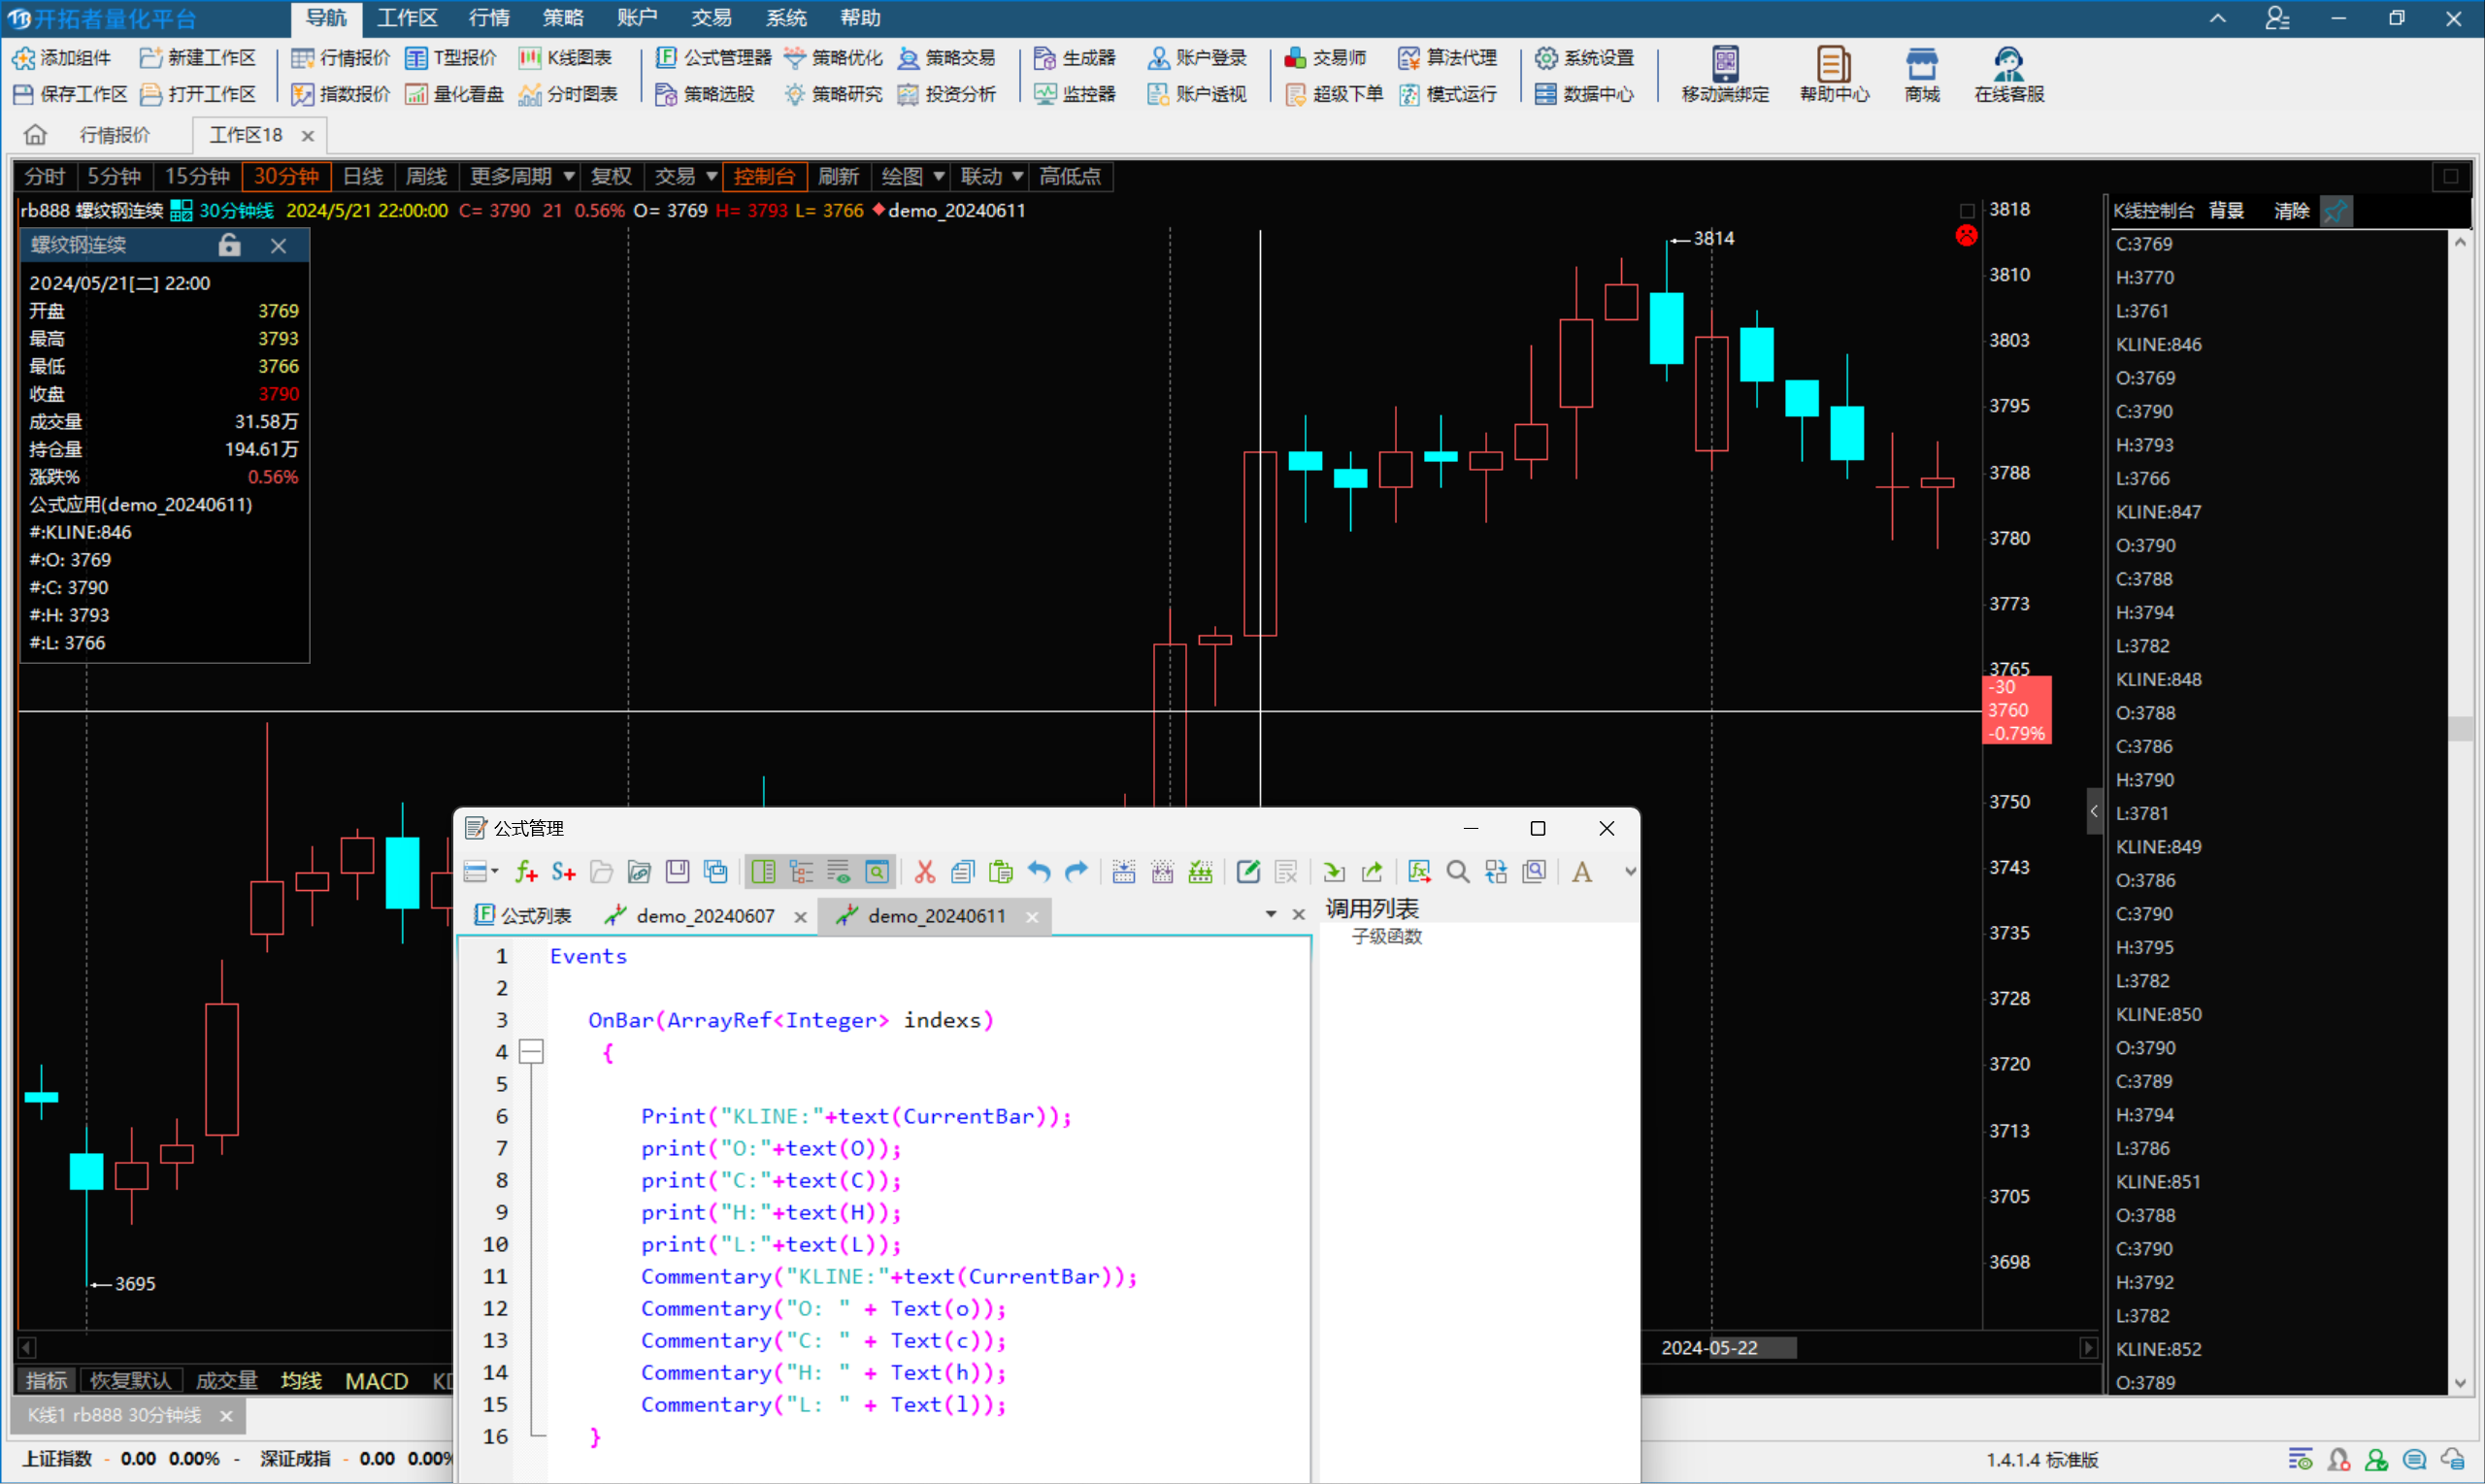This screenshot has width=2485, height=1484.
Task: Click 恢复默认 below the chart
Action: (x=131, y=1381)
